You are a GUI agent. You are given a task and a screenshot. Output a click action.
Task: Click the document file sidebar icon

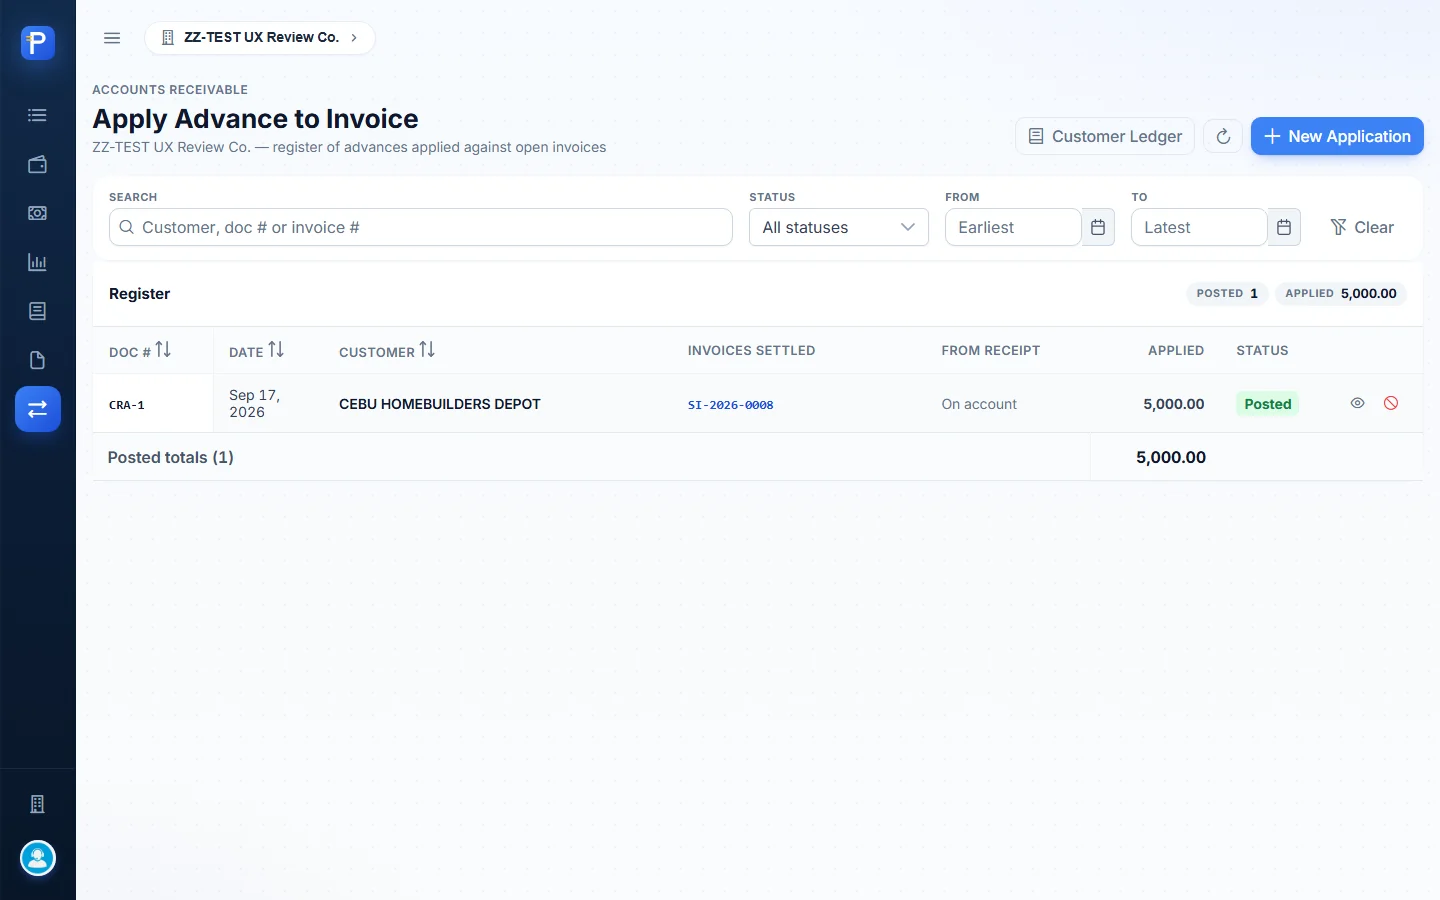[38, 360]
